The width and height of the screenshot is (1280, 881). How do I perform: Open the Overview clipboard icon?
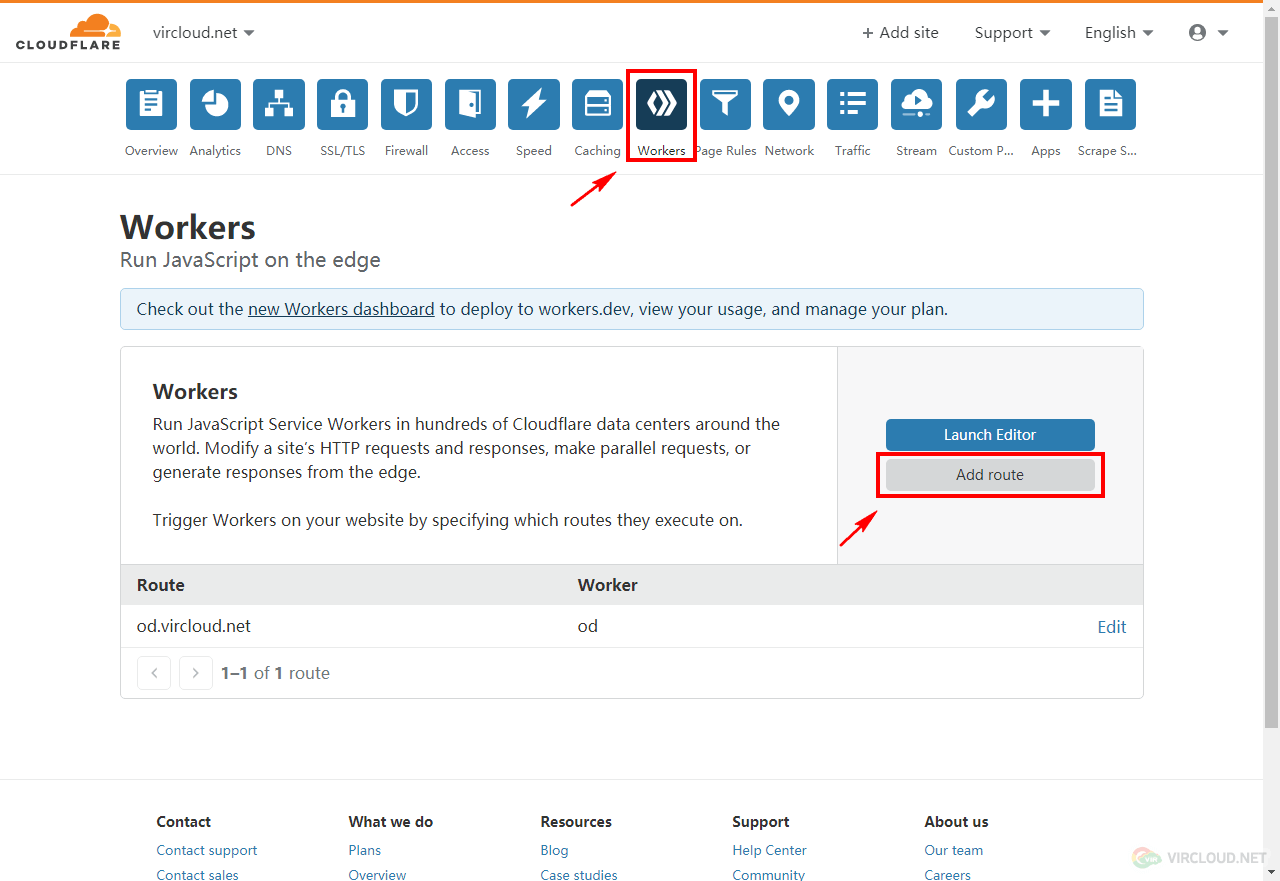coord(151,105)
